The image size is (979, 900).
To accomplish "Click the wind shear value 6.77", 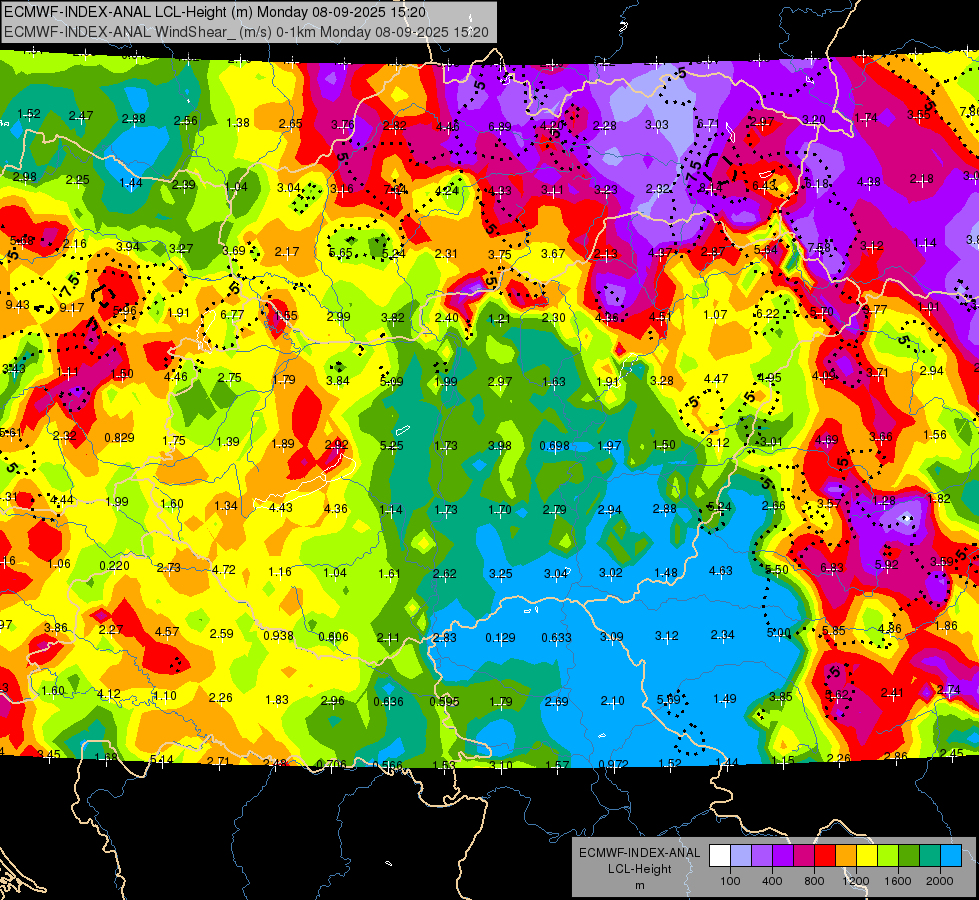I will pyautogui.click(x=232, y=315).
